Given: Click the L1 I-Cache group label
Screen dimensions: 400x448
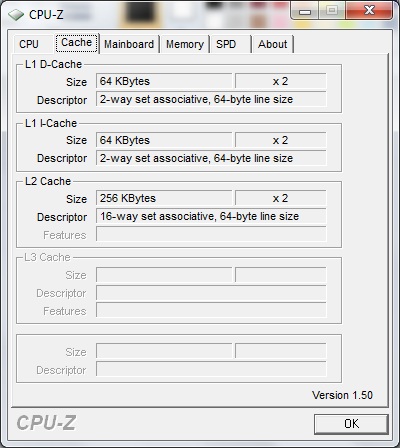Looking at the screenshot, I should pos(51,123).
